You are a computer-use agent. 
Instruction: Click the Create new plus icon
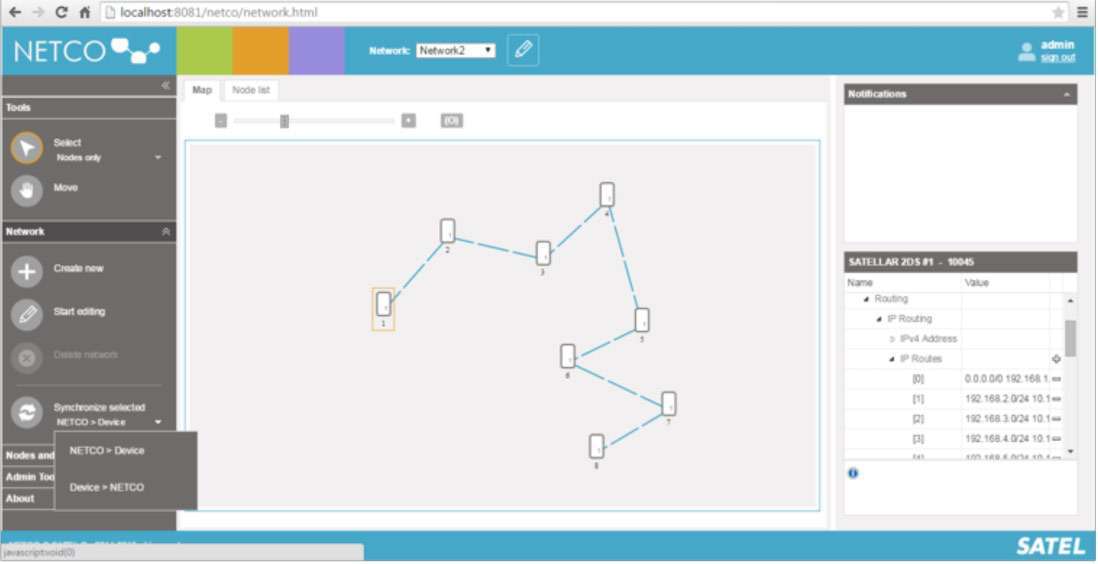27,271
